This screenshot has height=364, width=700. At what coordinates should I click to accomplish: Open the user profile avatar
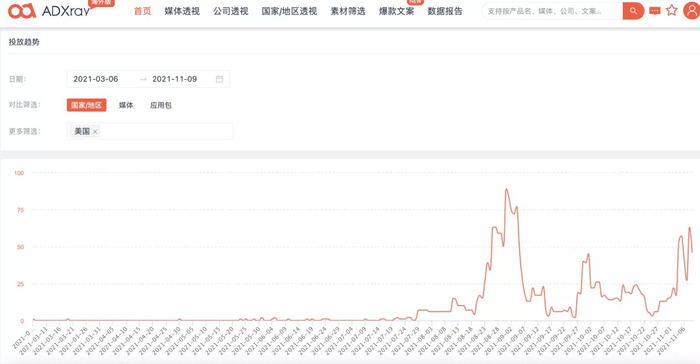tap(692, 10)
